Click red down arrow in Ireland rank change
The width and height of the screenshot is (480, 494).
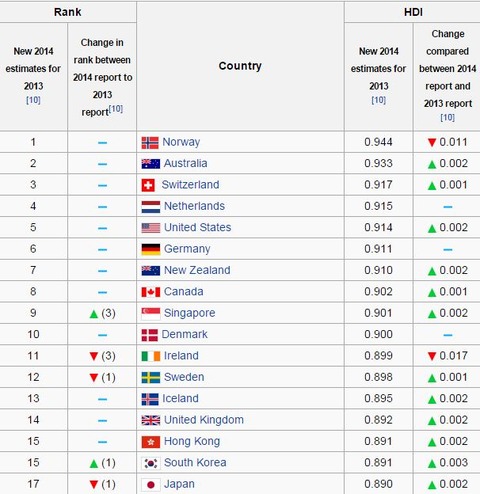(94, 356)
